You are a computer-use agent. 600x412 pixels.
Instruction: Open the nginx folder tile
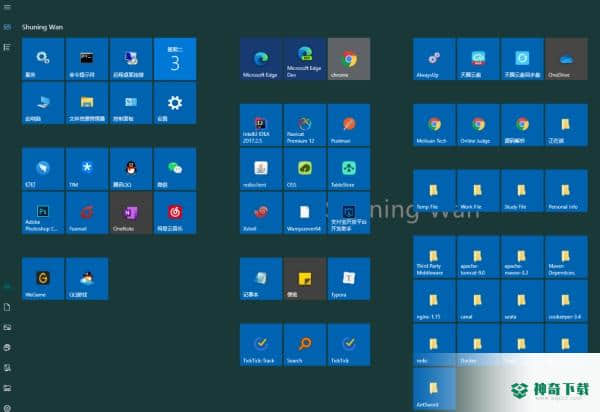pyautogui.click(x=434, y=301)
